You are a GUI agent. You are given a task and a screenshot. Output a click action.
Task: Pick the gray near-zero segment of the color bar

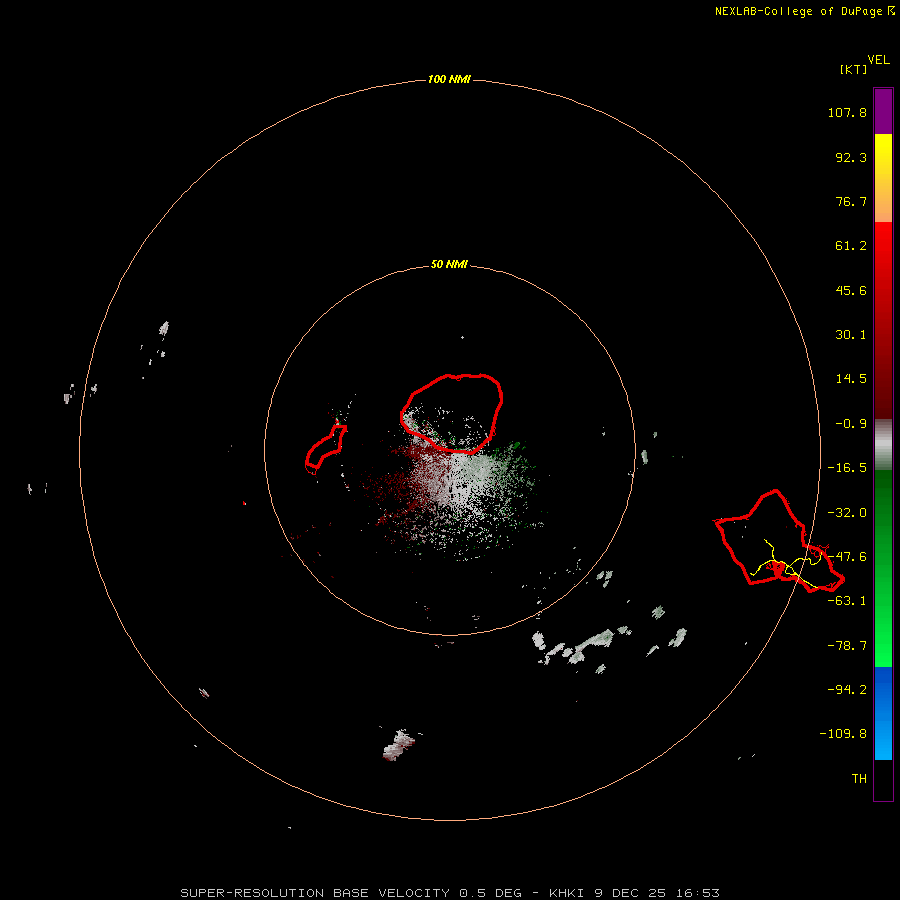coord(883,445)
